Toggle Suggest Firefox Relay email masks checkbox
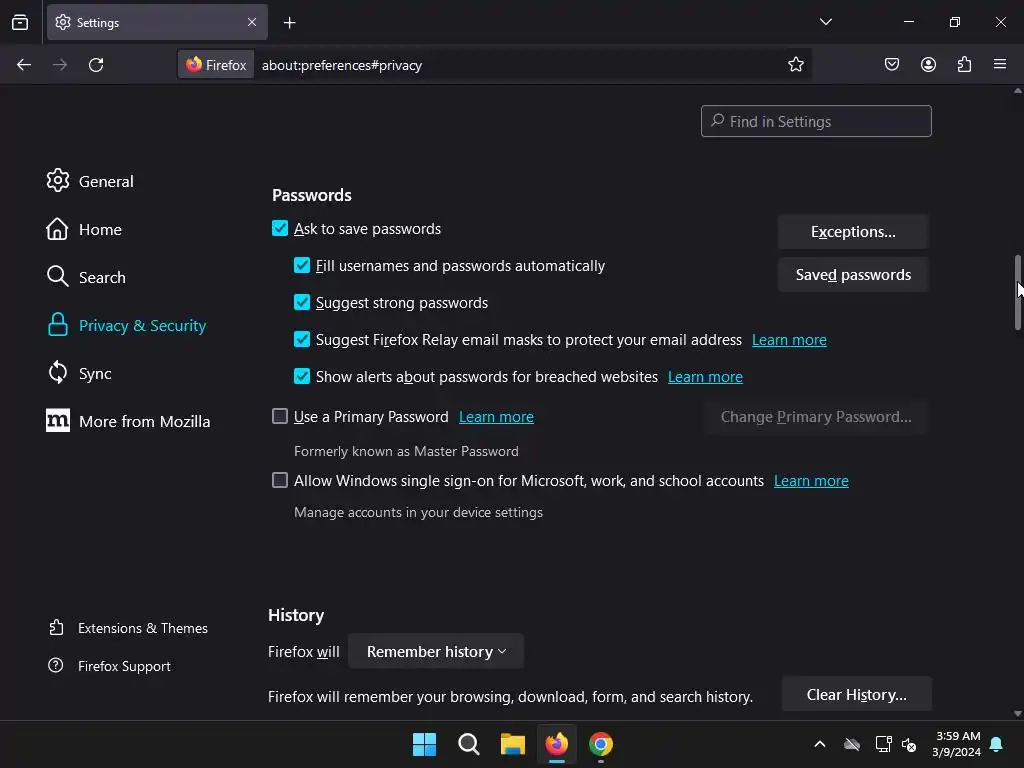This screenshot has height=768, width=1024. [302, 340]
